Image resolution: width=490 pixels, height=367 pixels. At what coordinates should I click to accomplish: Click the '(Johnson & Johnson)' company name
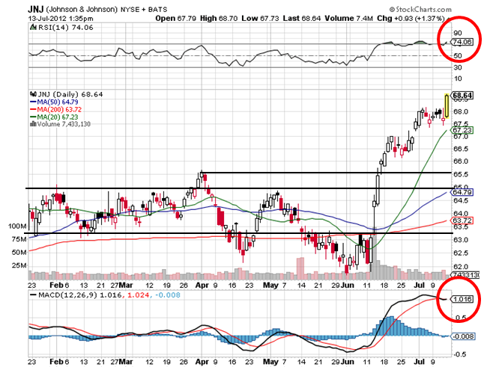tap(82, 9)
